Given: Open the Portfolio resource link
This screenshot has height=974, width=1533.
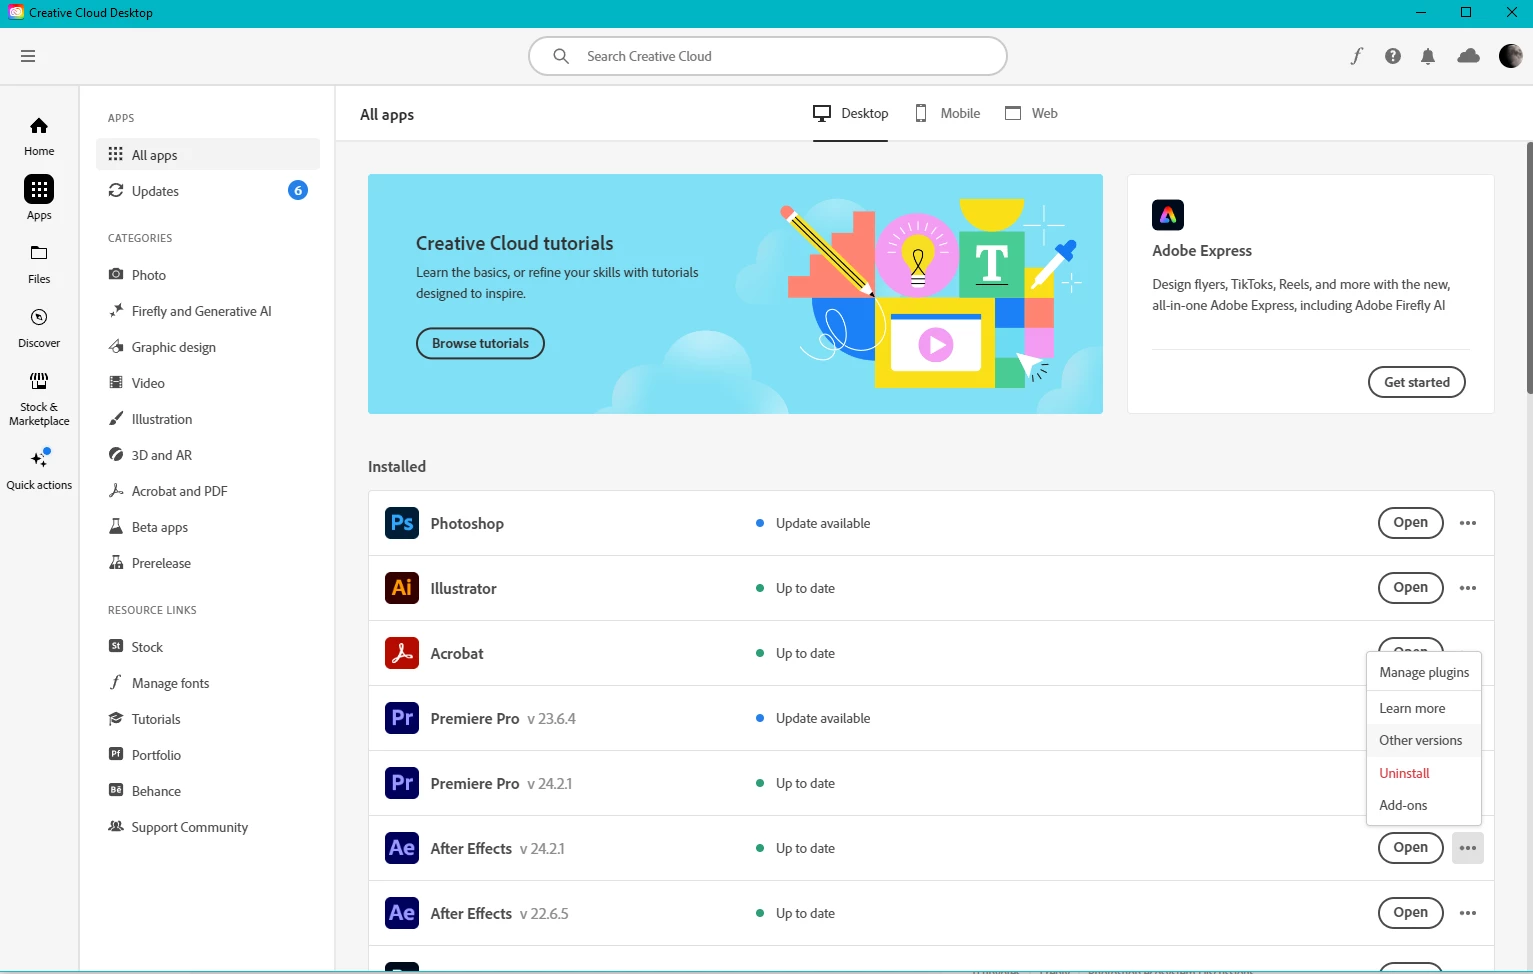Looking at the screenshot, I should [208, 755].
